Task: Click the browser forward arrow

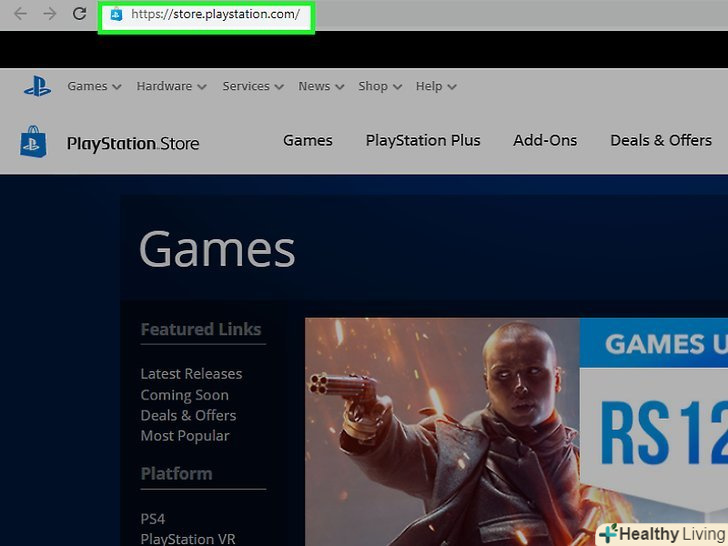Action: [49, 14]
